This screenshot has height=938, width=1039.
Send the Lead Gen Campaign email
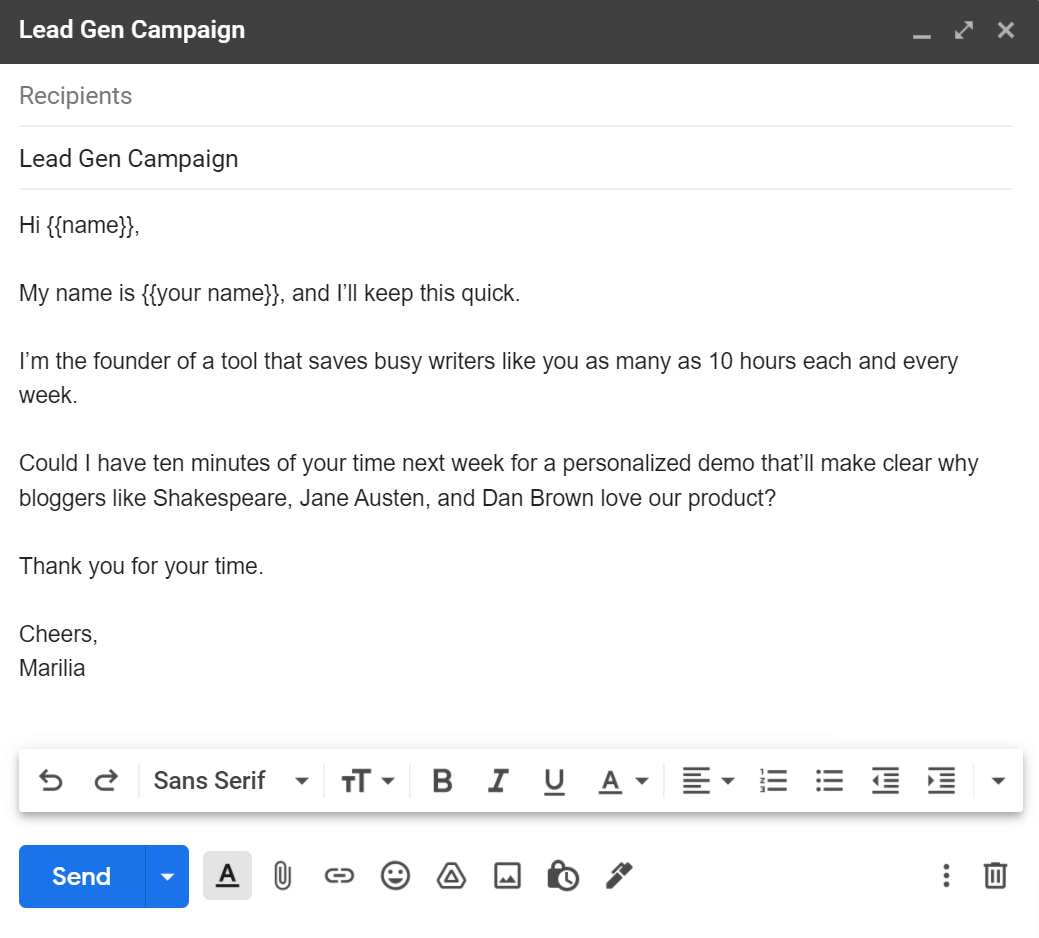pyautogui.click(x=80, y=876)
